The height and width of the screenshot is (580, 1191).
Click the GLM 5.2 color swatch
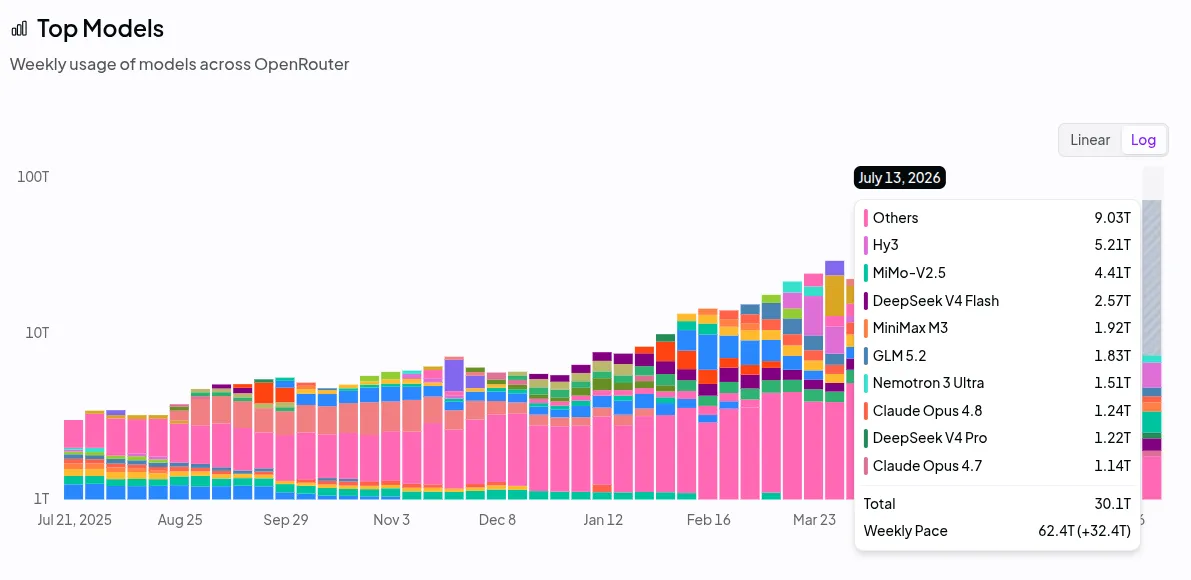[866, 355]
